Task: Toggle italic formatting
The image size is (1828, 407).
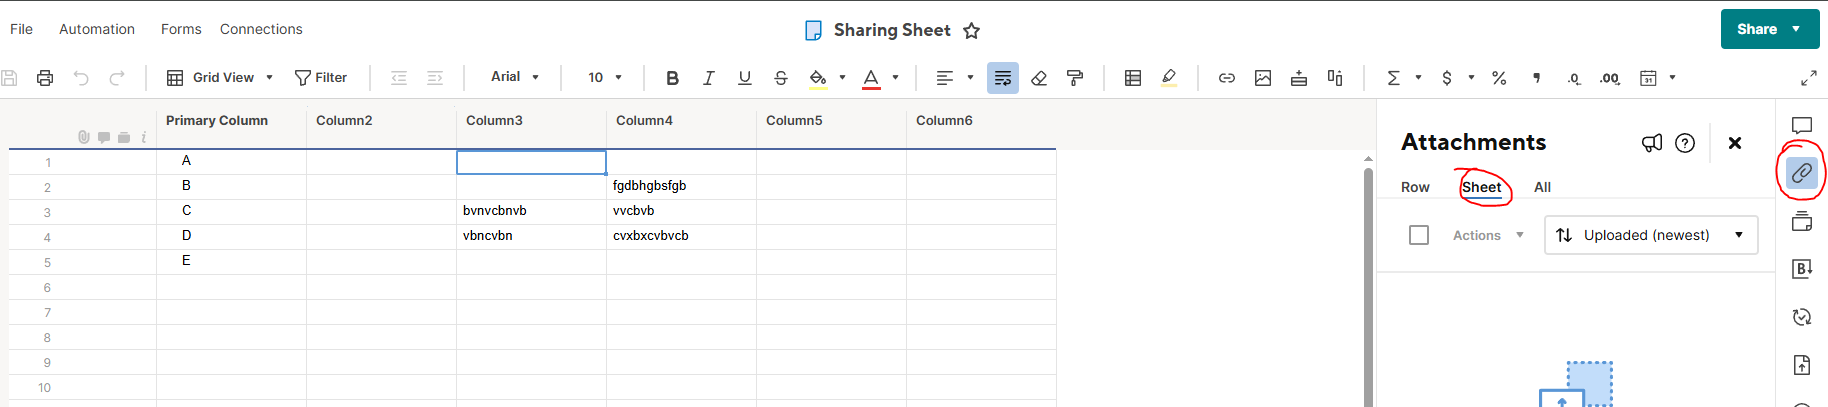Action: click(x=708, y=78)
